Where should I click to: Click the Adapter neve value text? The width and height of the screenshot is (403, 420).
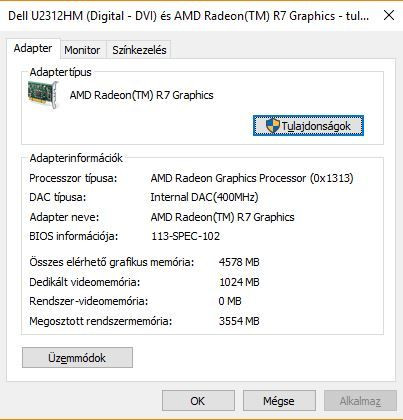[222, 217]
